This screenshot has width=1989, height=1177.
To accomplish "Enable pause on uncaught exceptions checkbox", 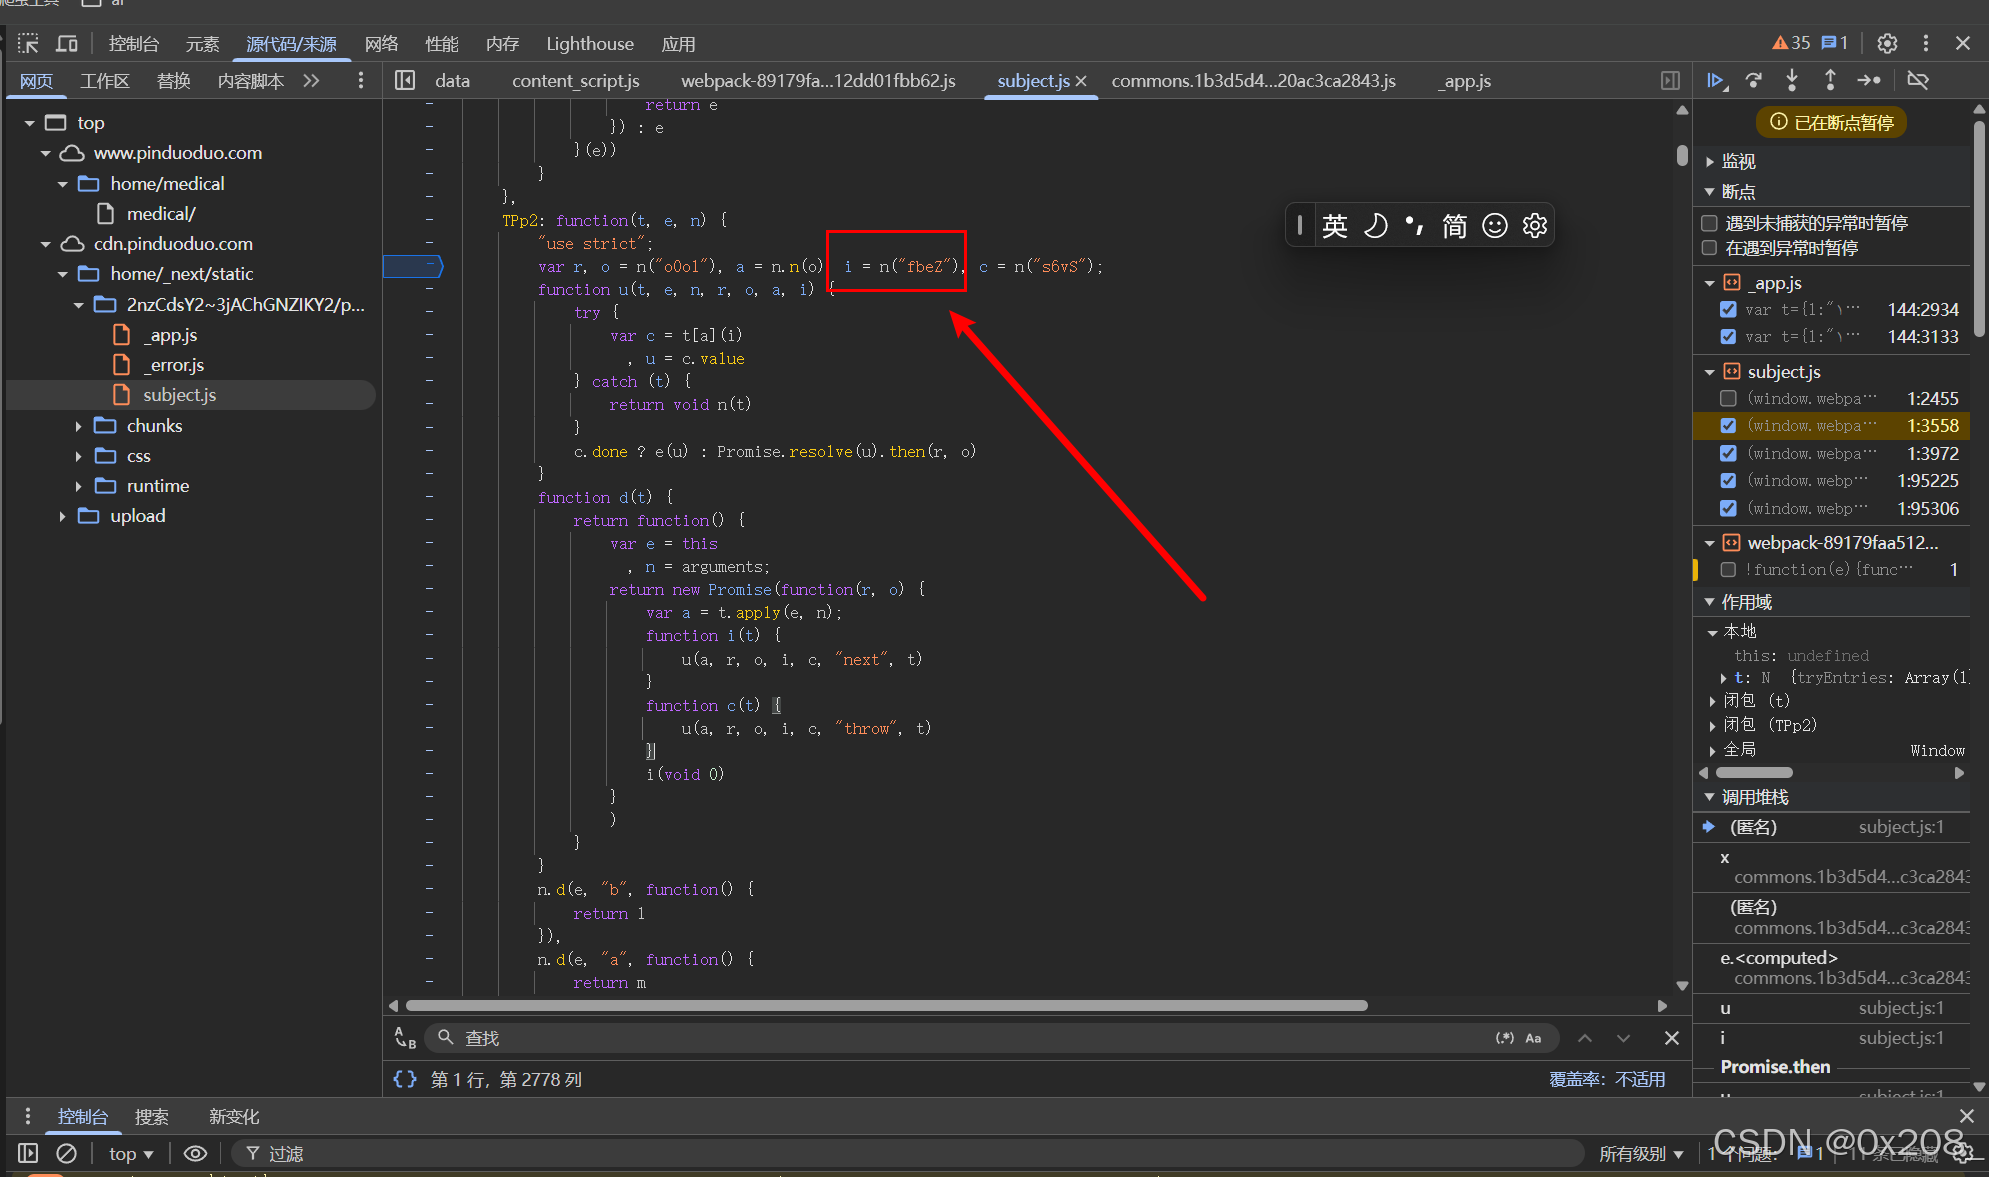I will pos(1709,223).
